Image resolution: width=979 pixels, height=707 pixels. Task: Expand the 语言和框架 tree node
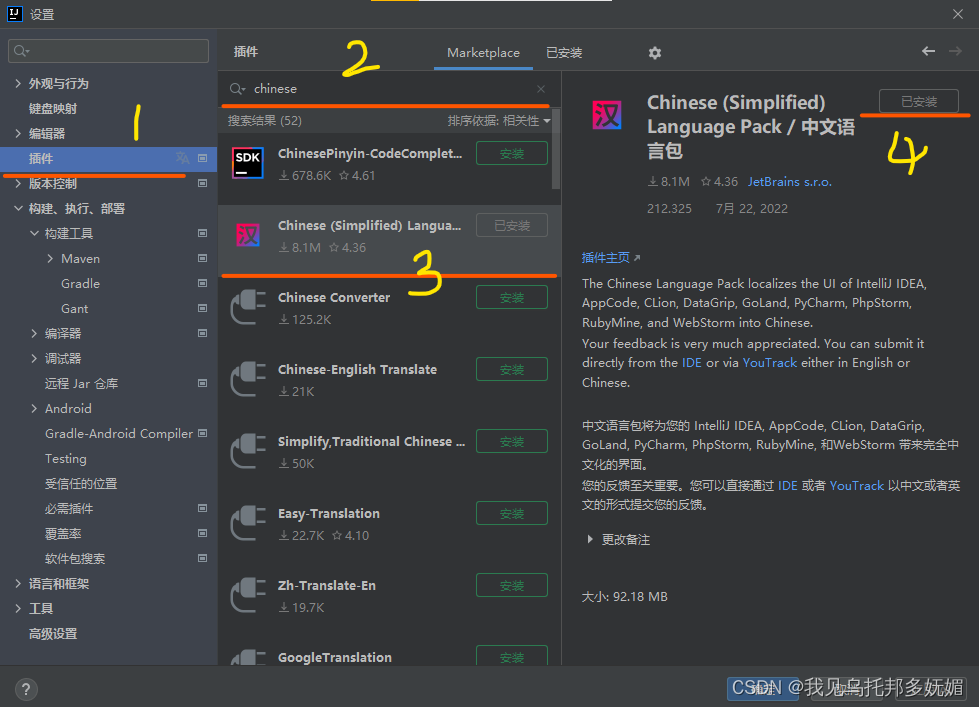[x=18, y=583]
